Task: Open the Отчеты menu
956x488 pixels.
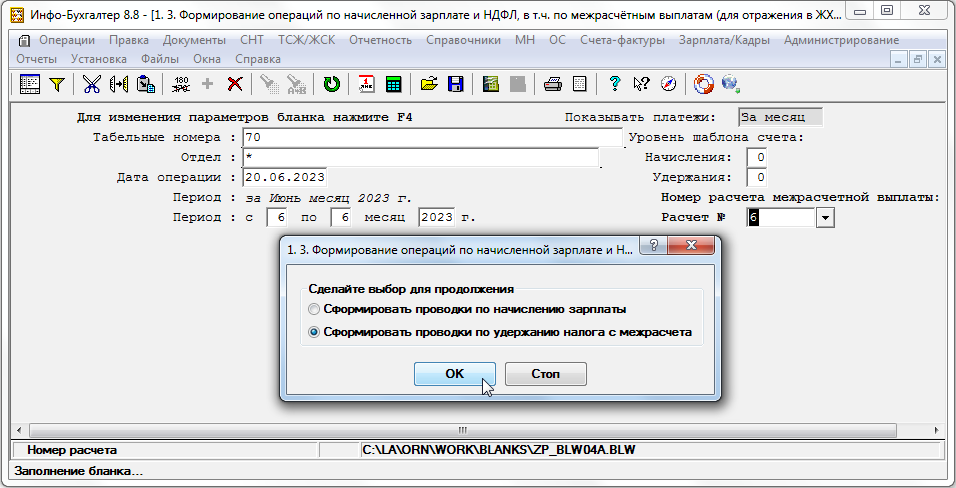Action: (x=37, y=59)
